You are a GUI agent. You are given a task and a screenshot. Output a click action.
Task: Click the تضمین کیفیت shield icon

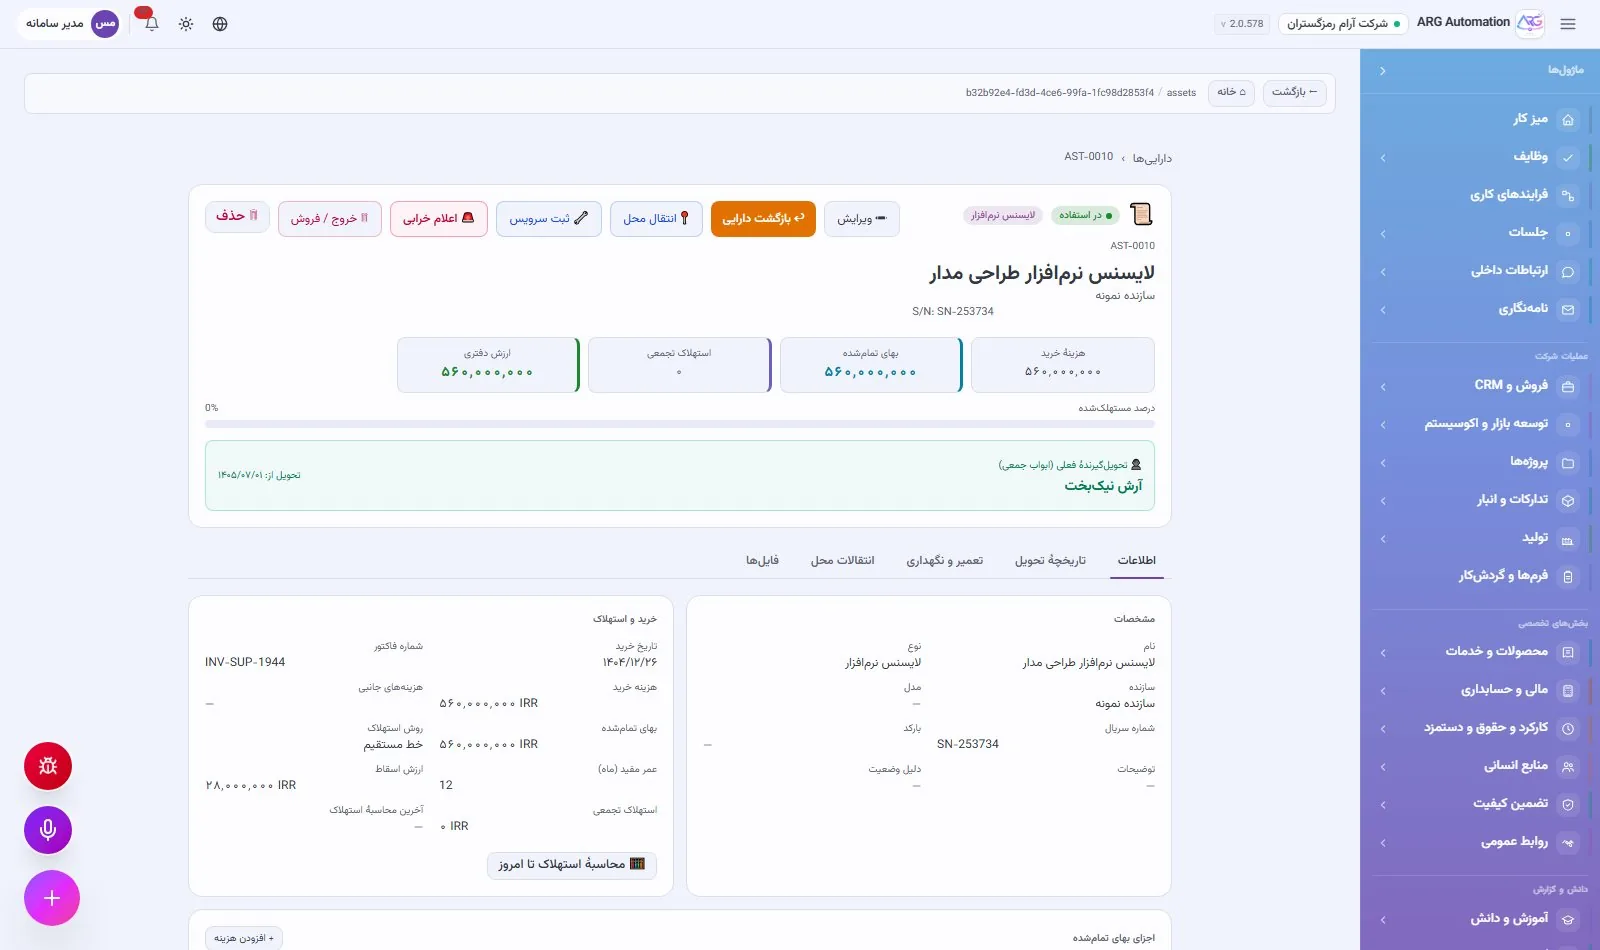tap(1568, 805)
